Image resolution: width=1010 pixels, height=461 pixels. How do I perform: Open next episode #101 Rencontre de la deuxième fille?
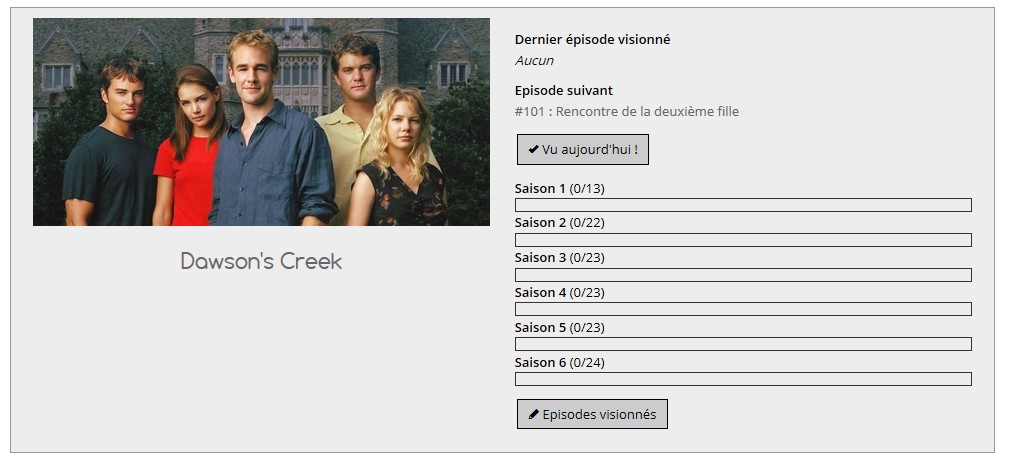627,111
